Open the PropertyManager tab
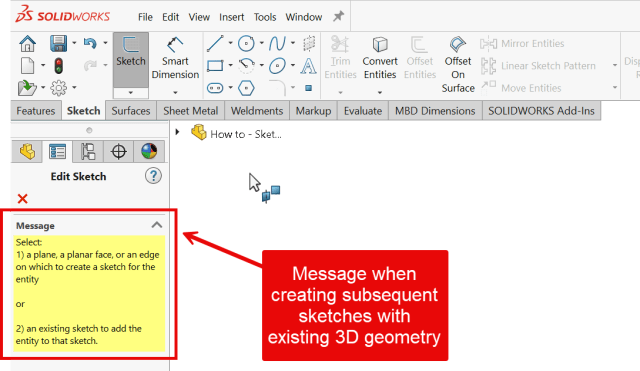This screenshot has width=640, height=371. [58, 151]
